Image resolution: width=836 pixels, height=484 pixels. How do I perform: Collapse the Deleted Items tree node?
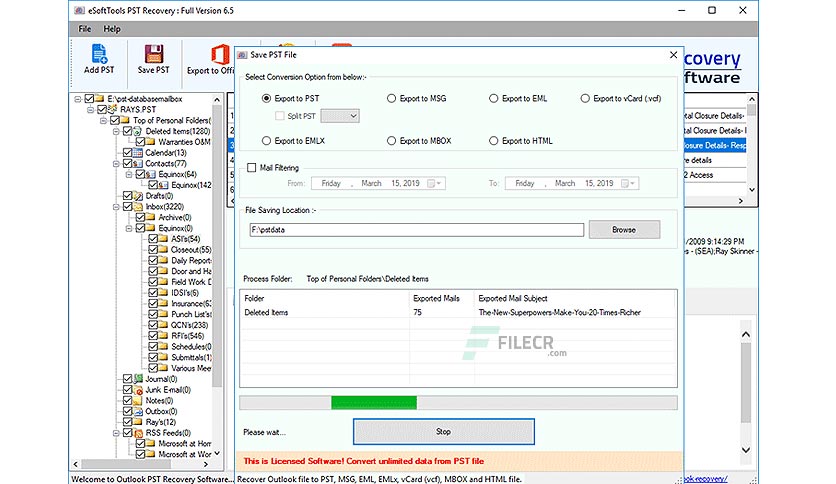(x=116, y=131)
